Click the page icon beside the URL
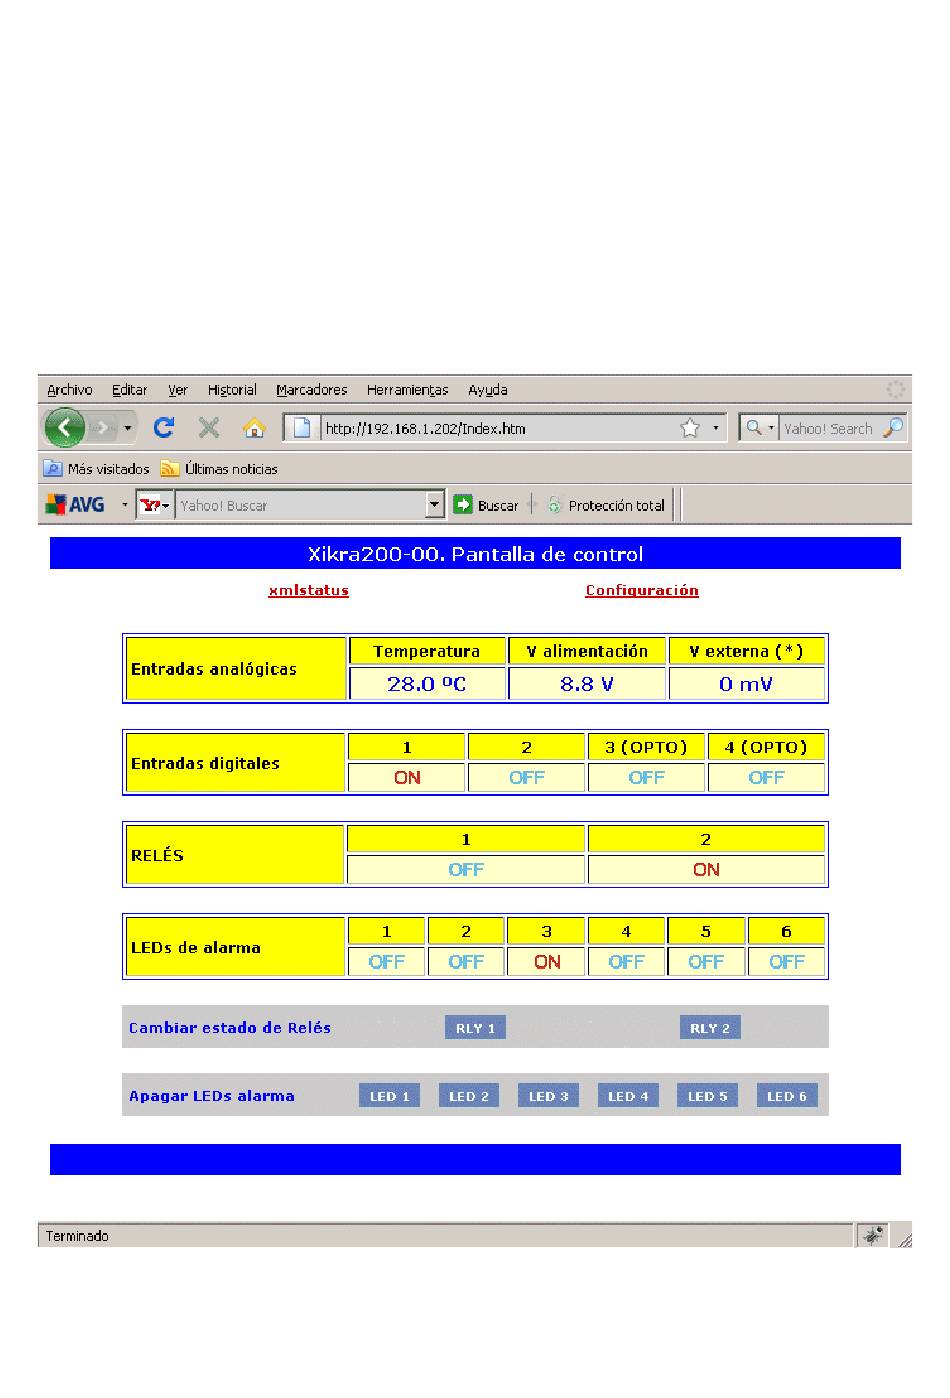Image resolution: width=950 pixels, height=1398 pixels. click(x=302, y=428)
